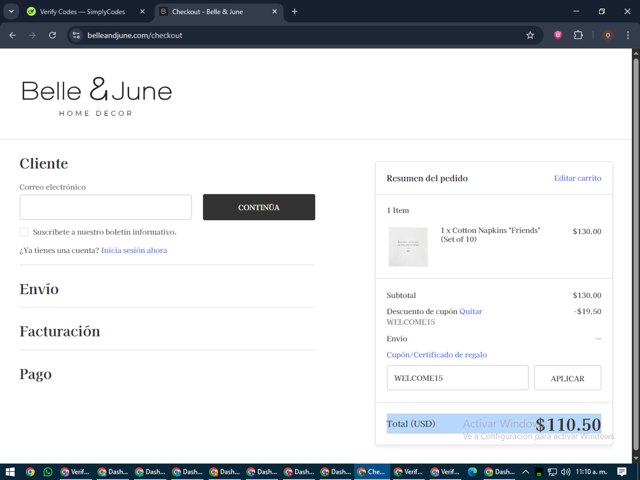This screenshot has width=640, height=480.
Task: Close the Checkout - Belle & June tab
Action: coord(275,11)
